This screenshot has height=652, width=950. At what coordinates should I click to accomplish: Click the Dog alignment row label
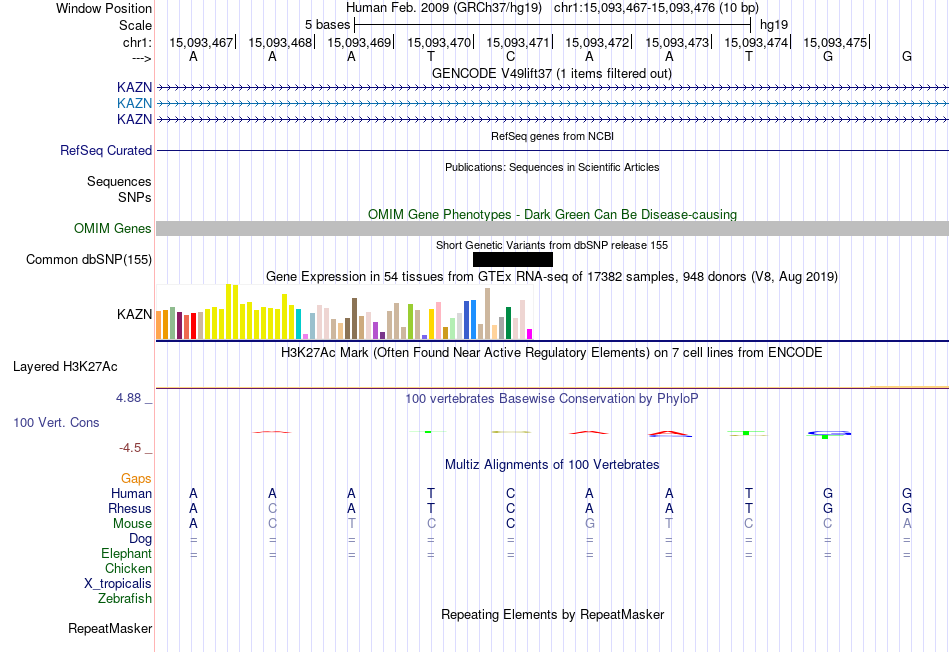click(x=140, y=538)
